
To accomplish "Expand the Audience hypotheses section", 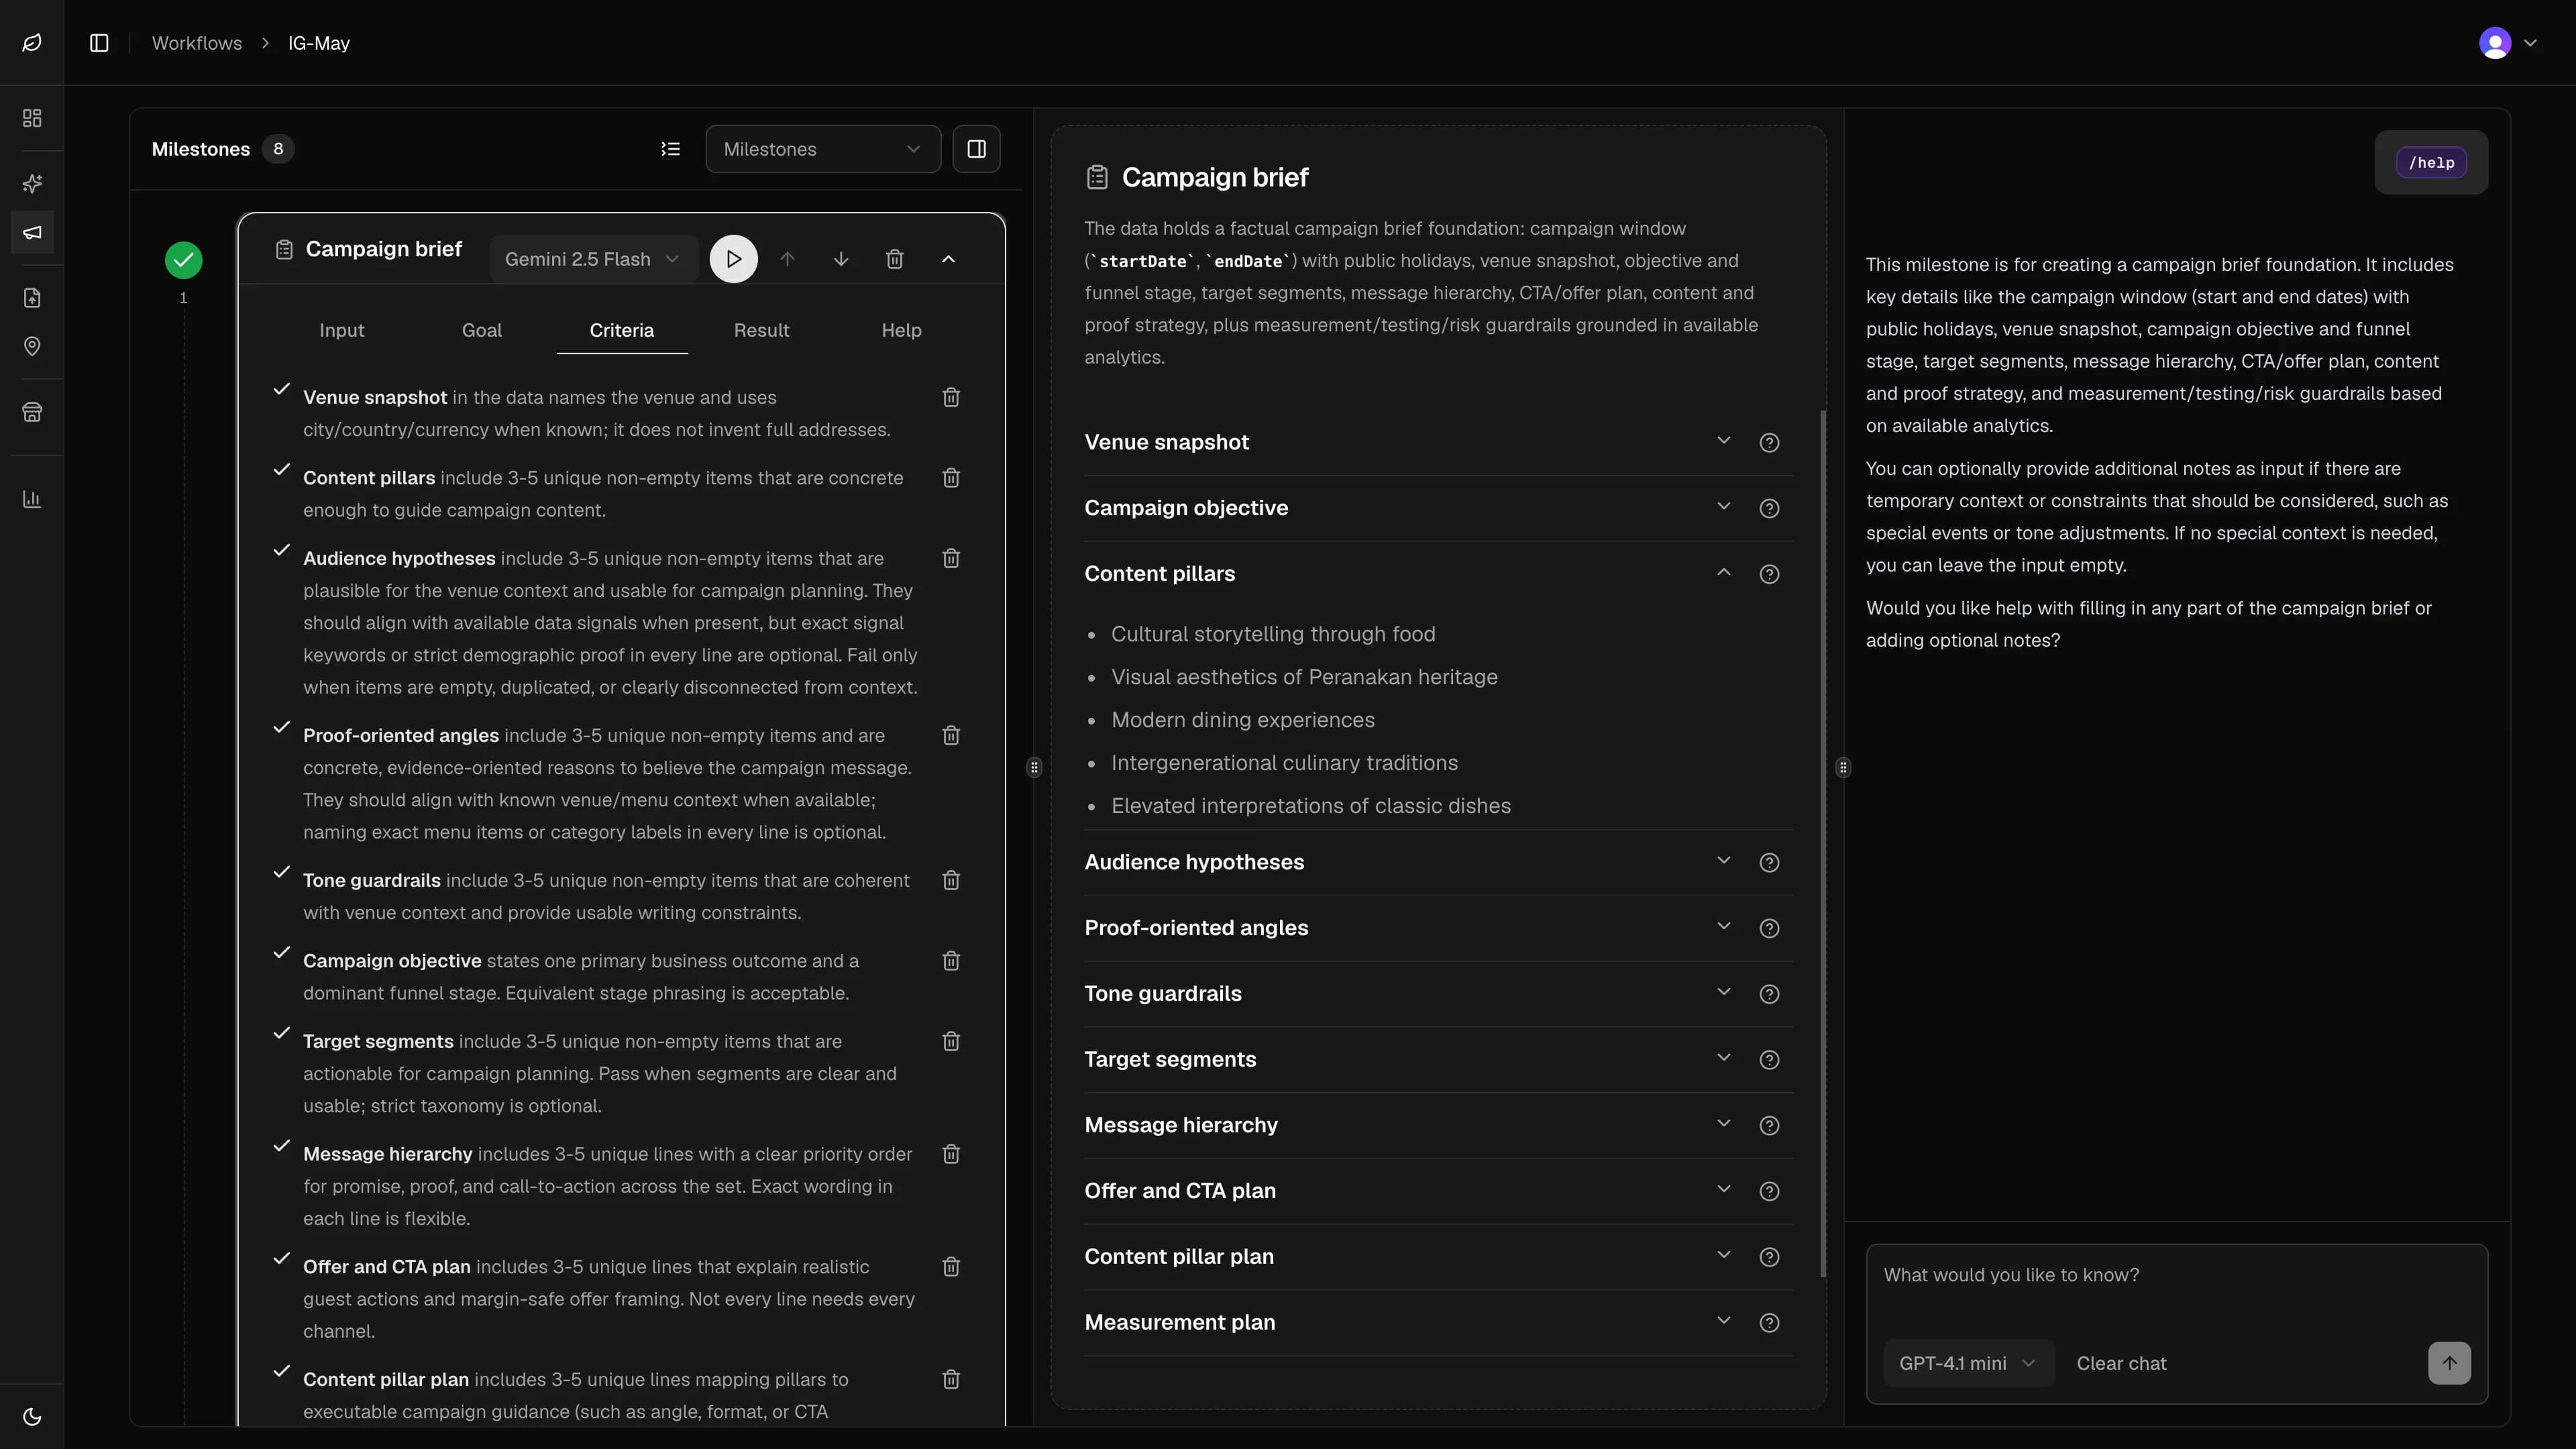I will coord(1723,861).
